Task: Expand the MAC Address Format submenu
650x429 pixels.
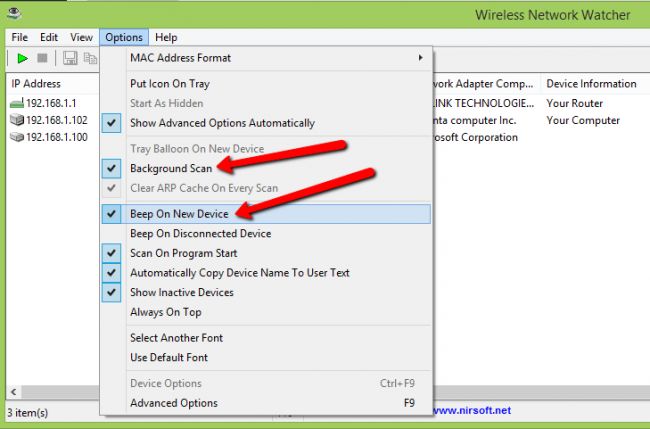Action: (x=266, y=58)
